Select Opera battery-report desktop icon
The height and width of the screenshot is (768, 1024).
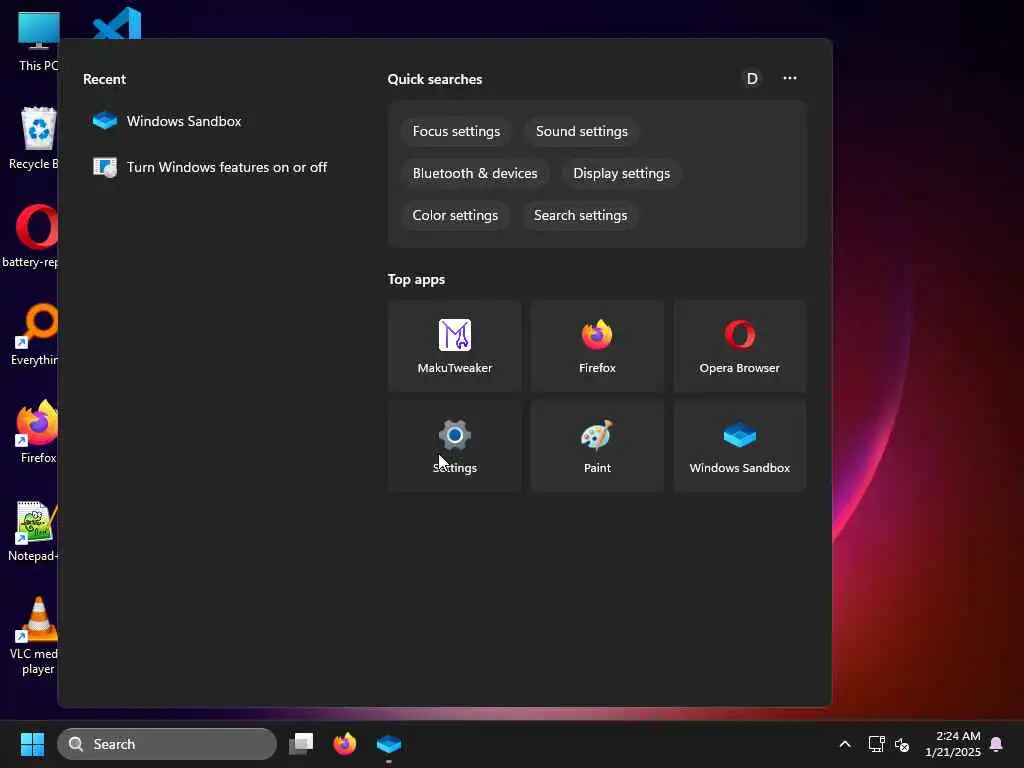tap(33, 236)
